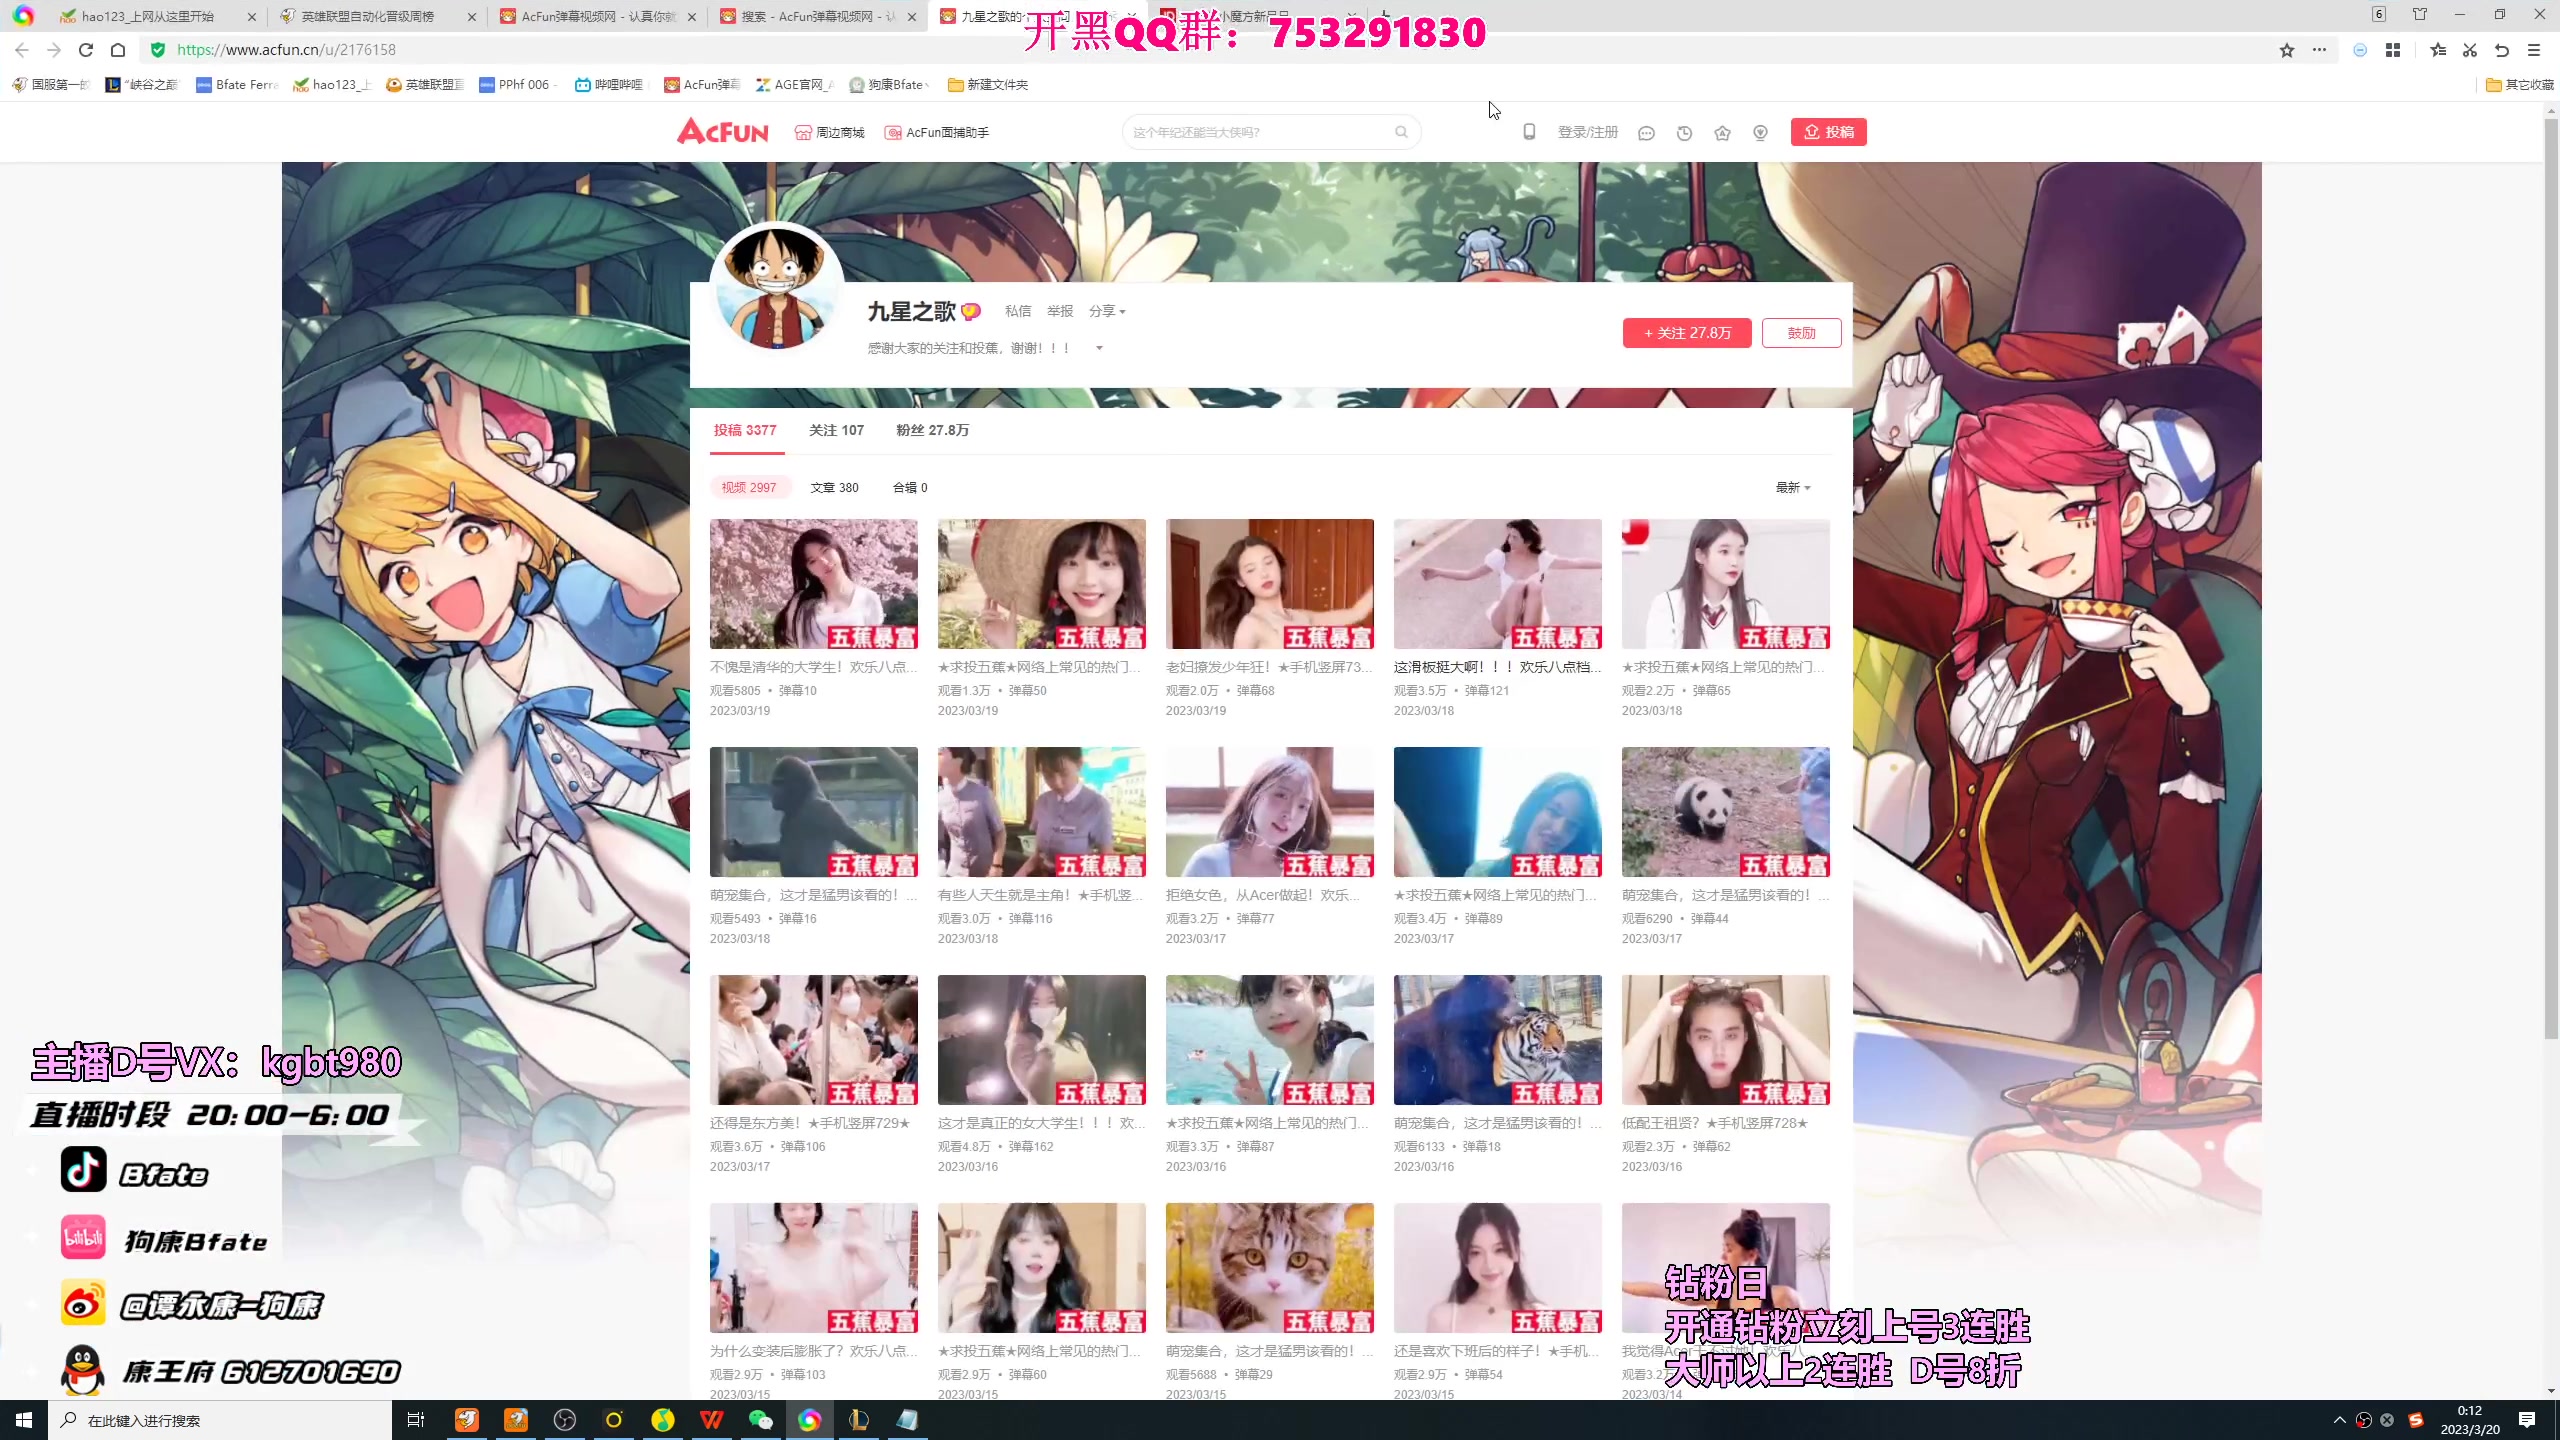Open the messages chat bubble icon
This screenshot has width=2560, height=1440.
pos(1646,133)
